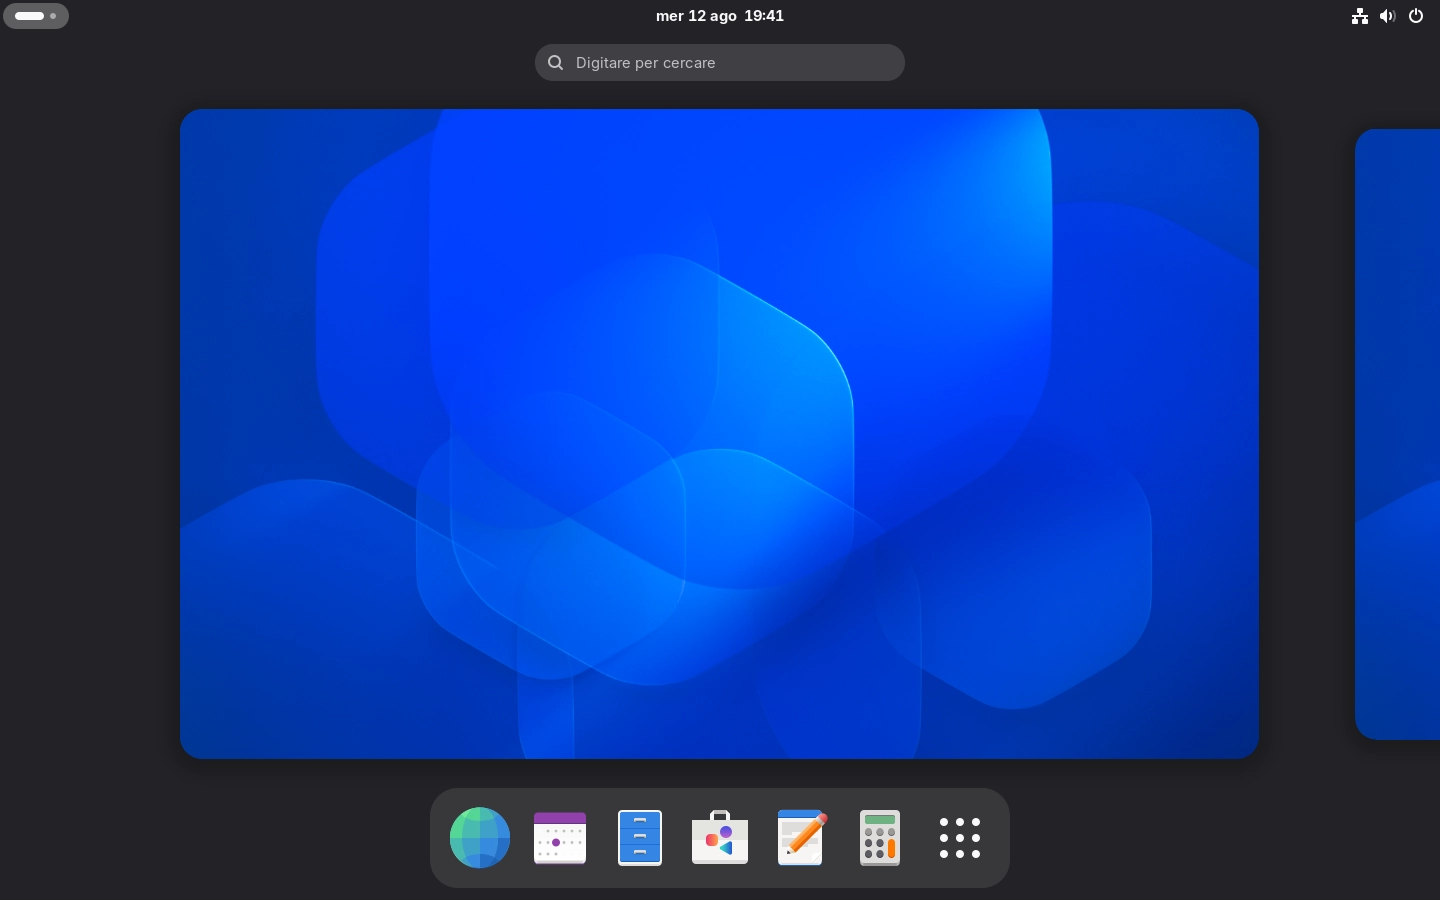This screenshot has width=1440, height=900.
Task: Open the clock showing mer 12 ago 19:41
Action: [x=720, y=16]
